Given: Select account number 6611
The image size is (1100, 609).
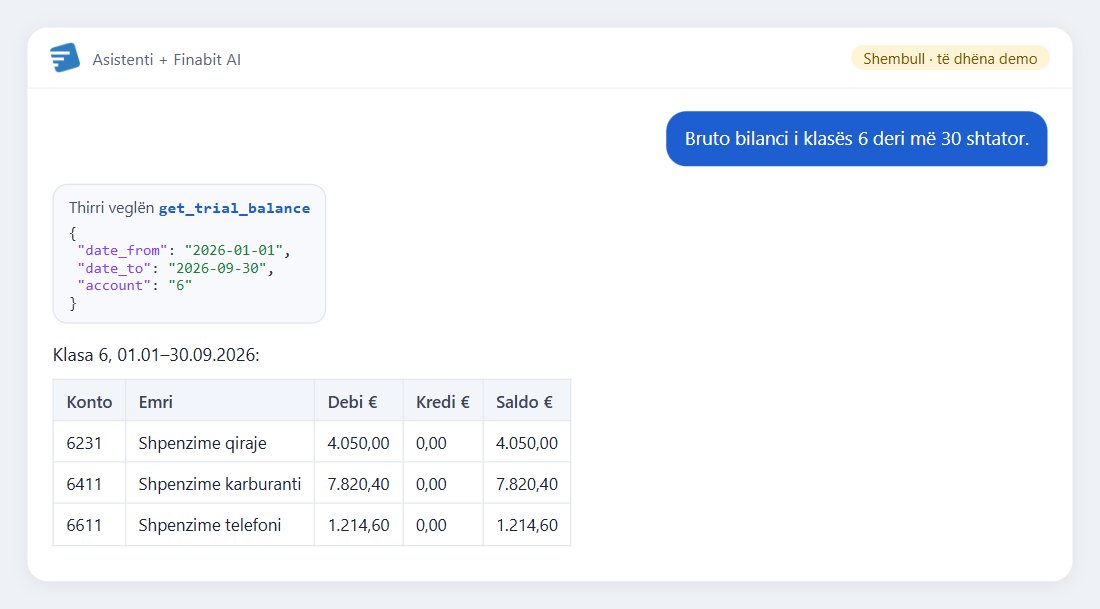Looking at the screenshot, I should click(x=84, y=525).
